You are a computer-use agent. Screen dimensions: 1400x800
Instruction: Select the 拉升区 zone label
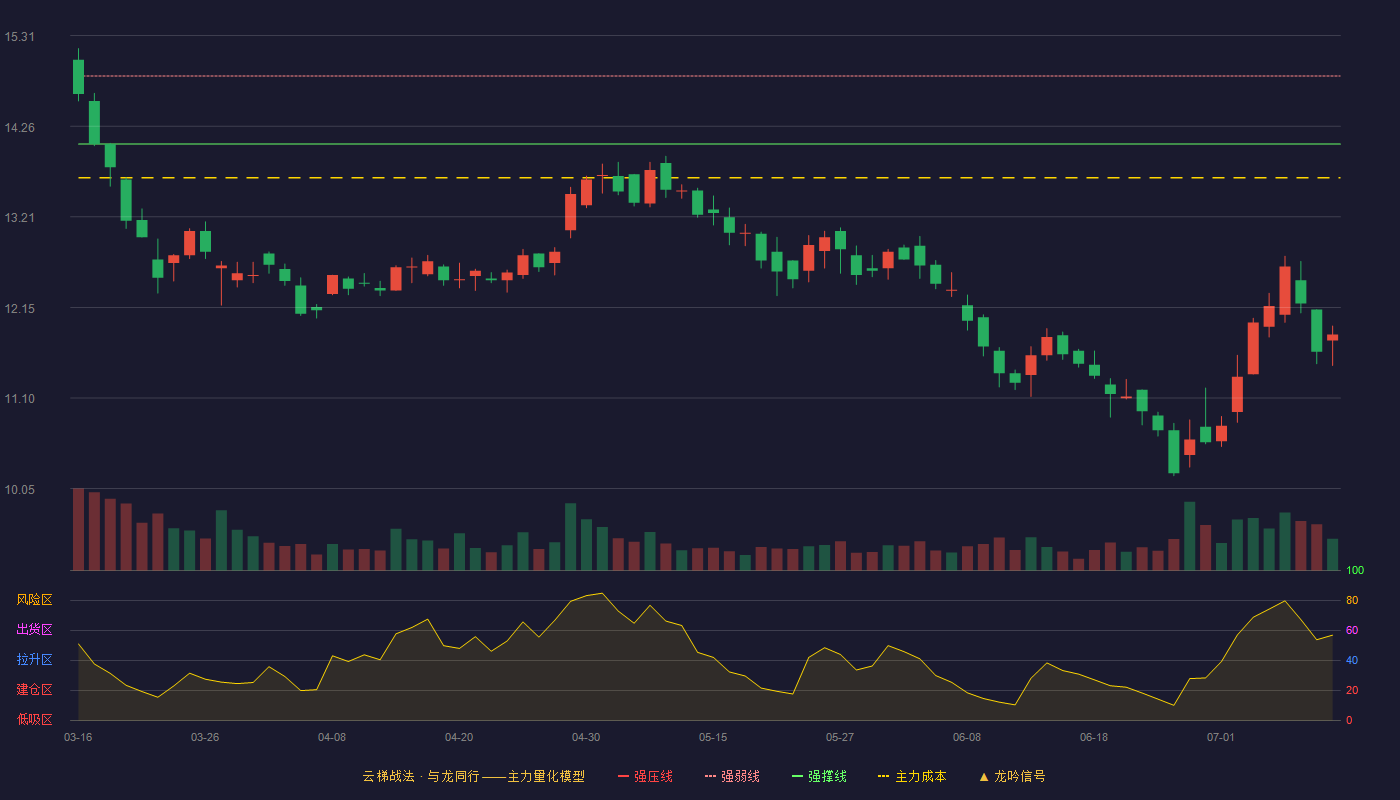34,660
